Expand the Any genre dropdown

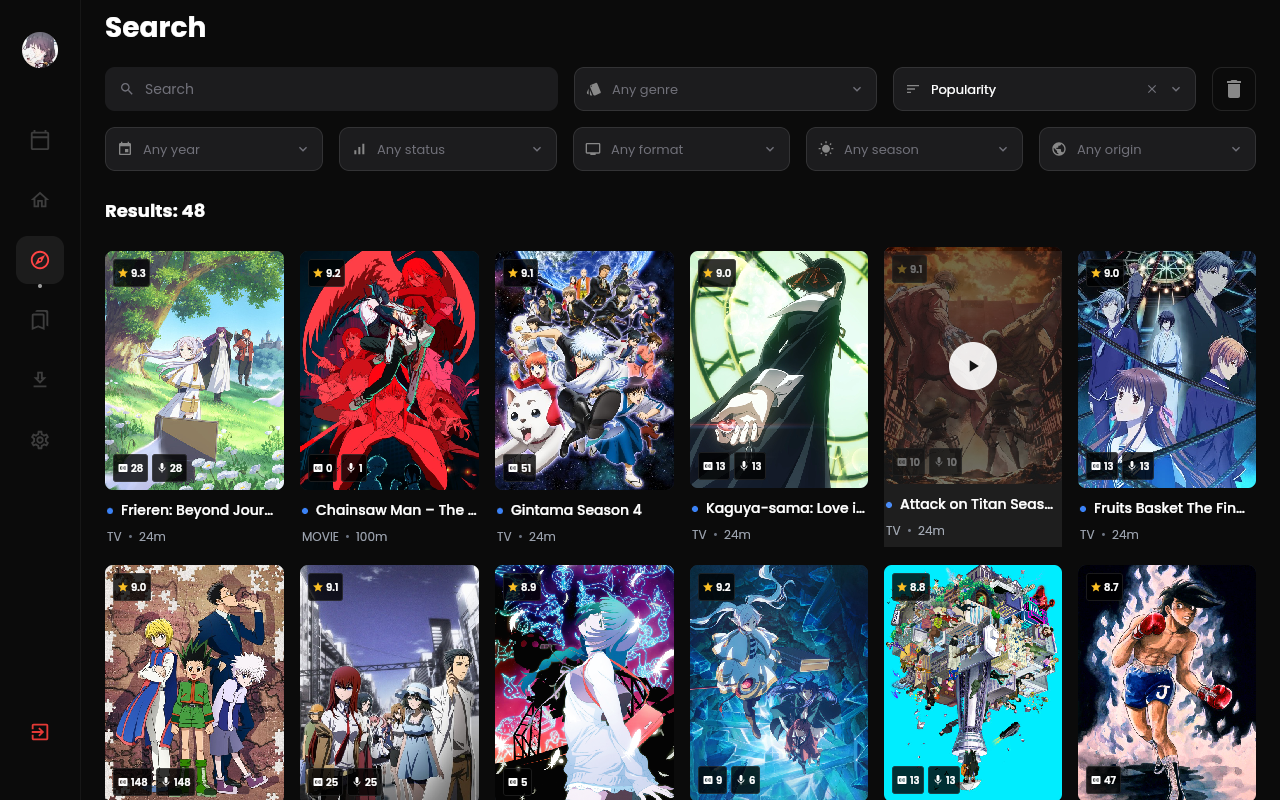pos(725,89)
